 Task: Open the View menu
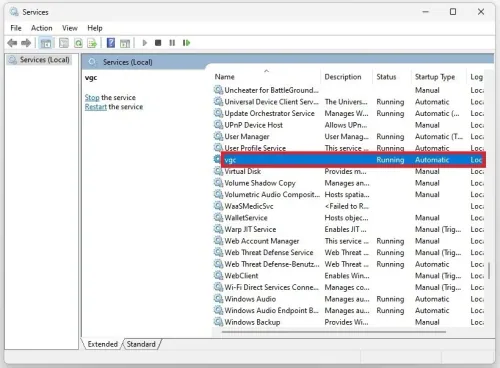(70, 28)
